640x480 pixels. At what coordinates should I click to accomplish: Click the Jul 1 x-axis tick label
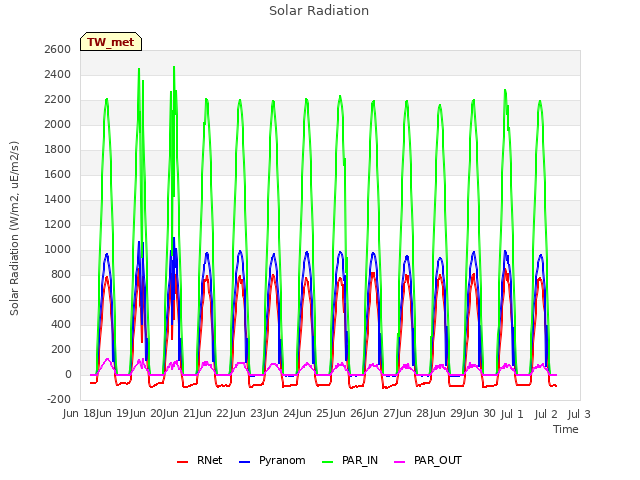pos(512,414)
